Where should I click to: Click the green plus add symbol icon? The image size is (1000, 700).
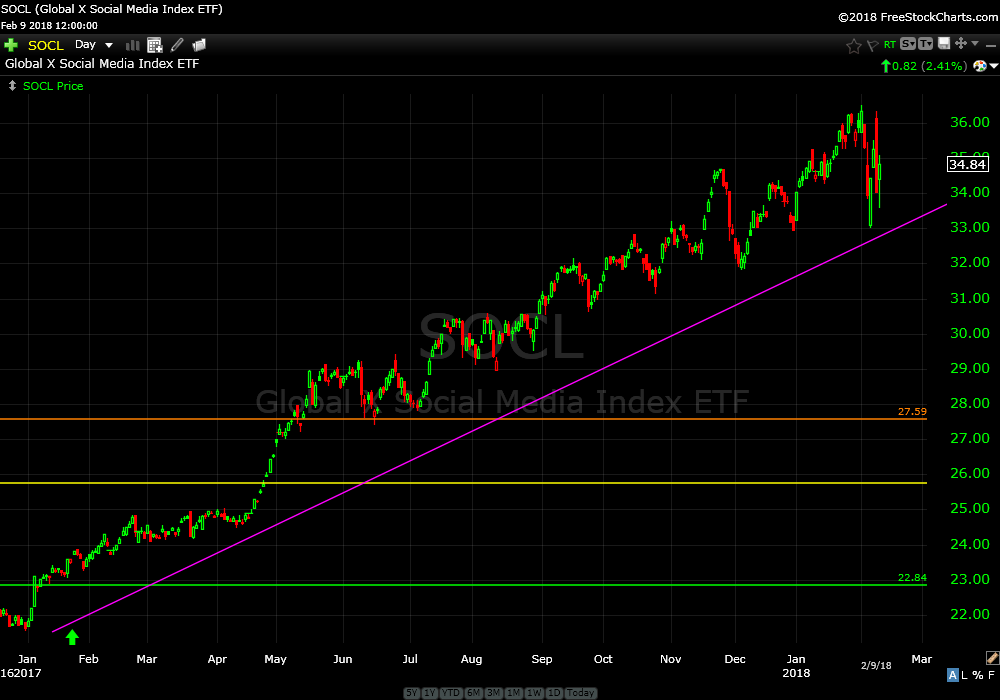click(11, 45)
